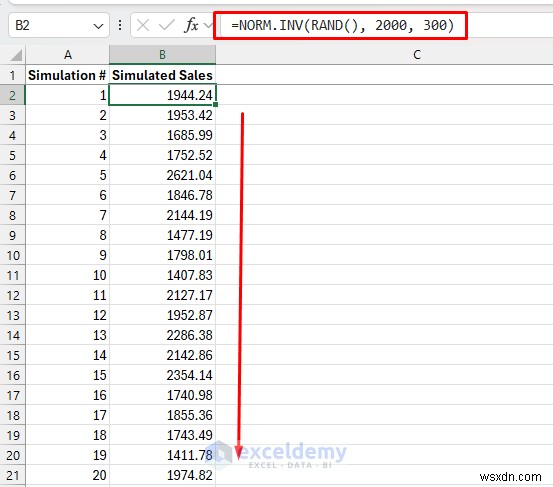Select cell containing 1752.52
553x487 pixels.
coord(162,155)
